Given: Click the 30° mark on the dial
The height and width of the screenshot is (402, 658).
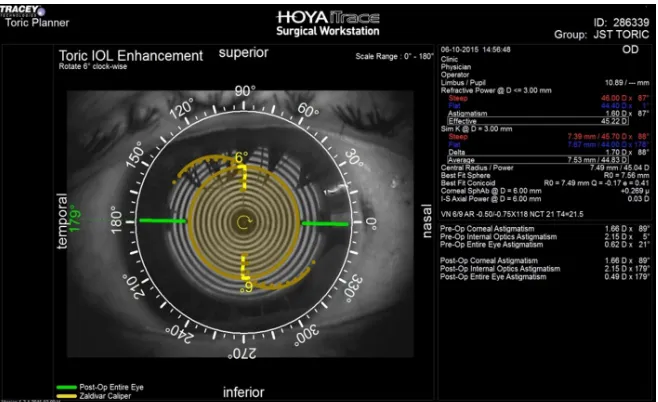Looking at the screenshot, I should (x=354, y=158).
